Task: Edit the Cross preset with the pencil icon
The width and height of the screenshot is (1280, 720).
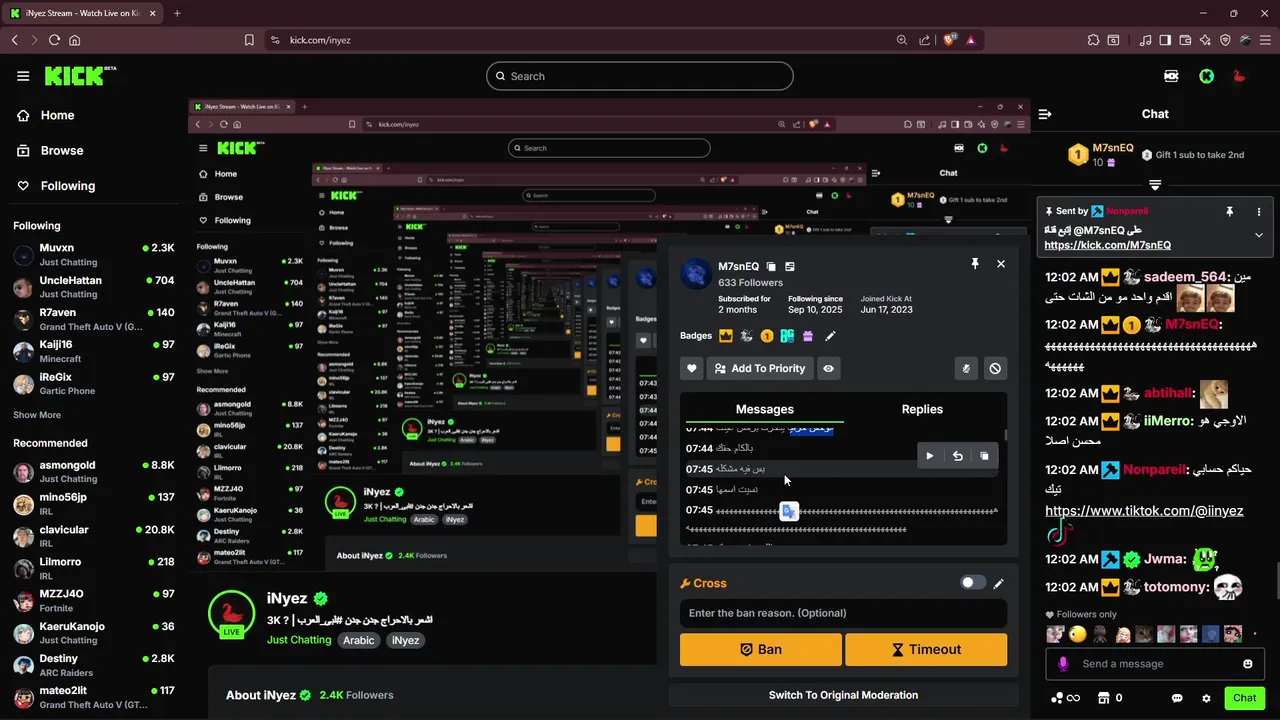Action: [x=998, y=583]
